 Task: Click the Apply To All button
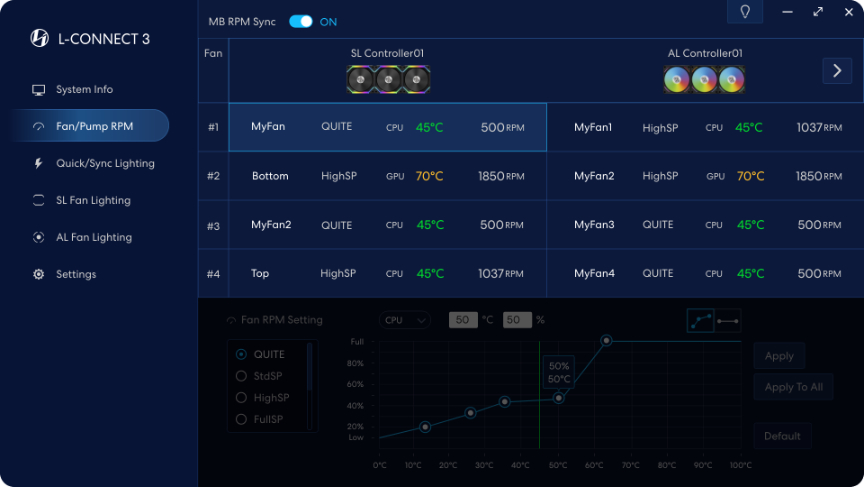(x=793, y=387)
